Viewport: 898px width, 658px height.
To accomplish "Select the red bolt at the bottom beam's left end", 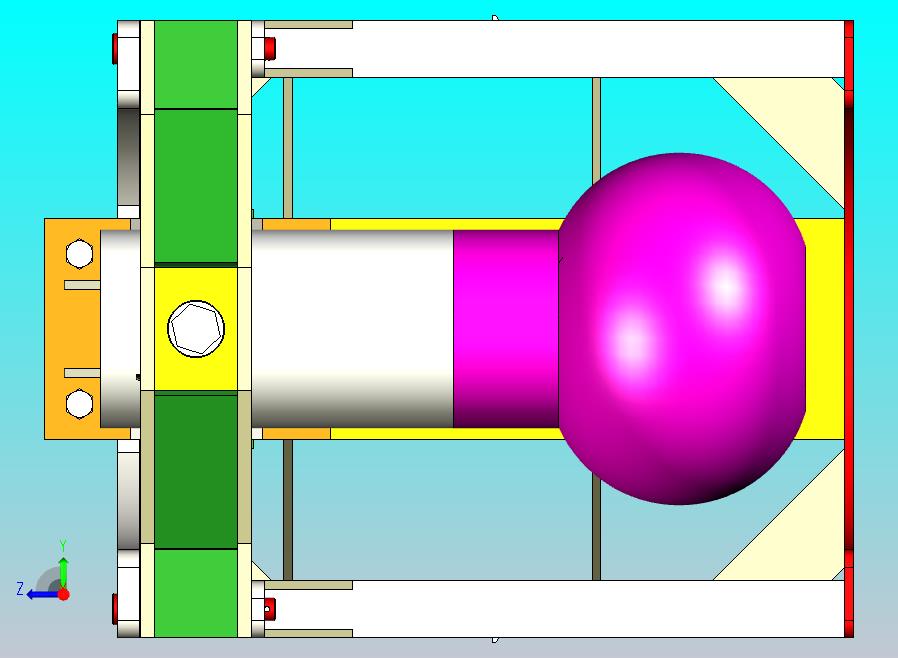I will 269,609.
